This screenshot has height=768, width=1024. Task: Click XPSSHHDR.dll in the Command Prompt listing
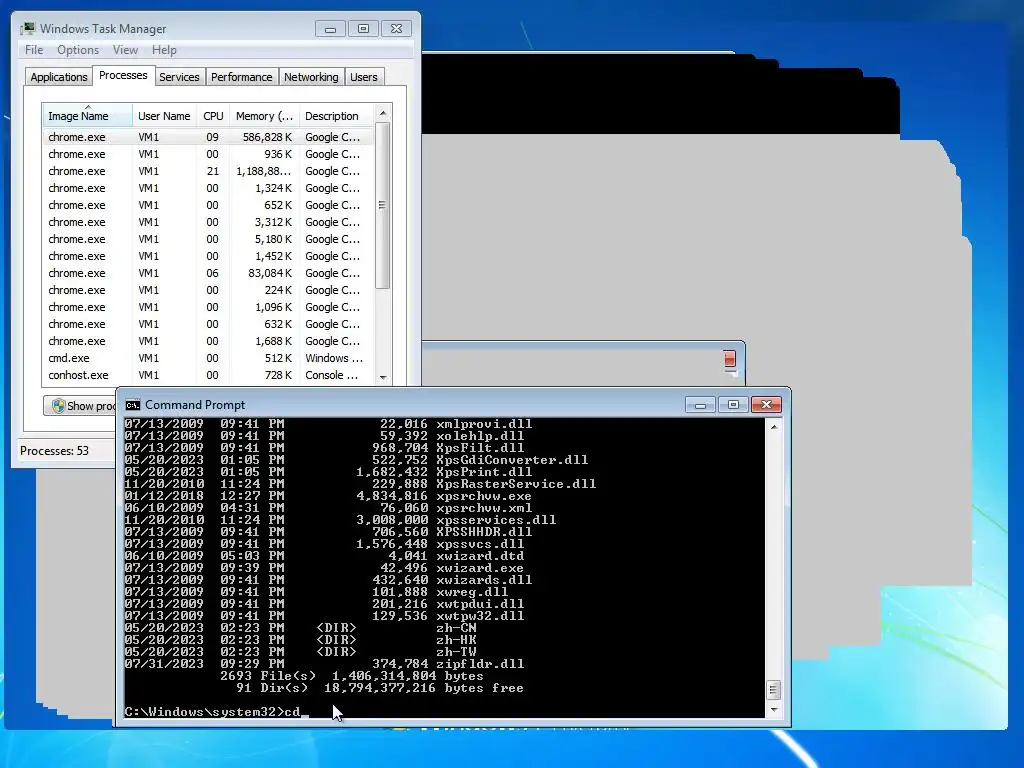click(x=484, y=532)
